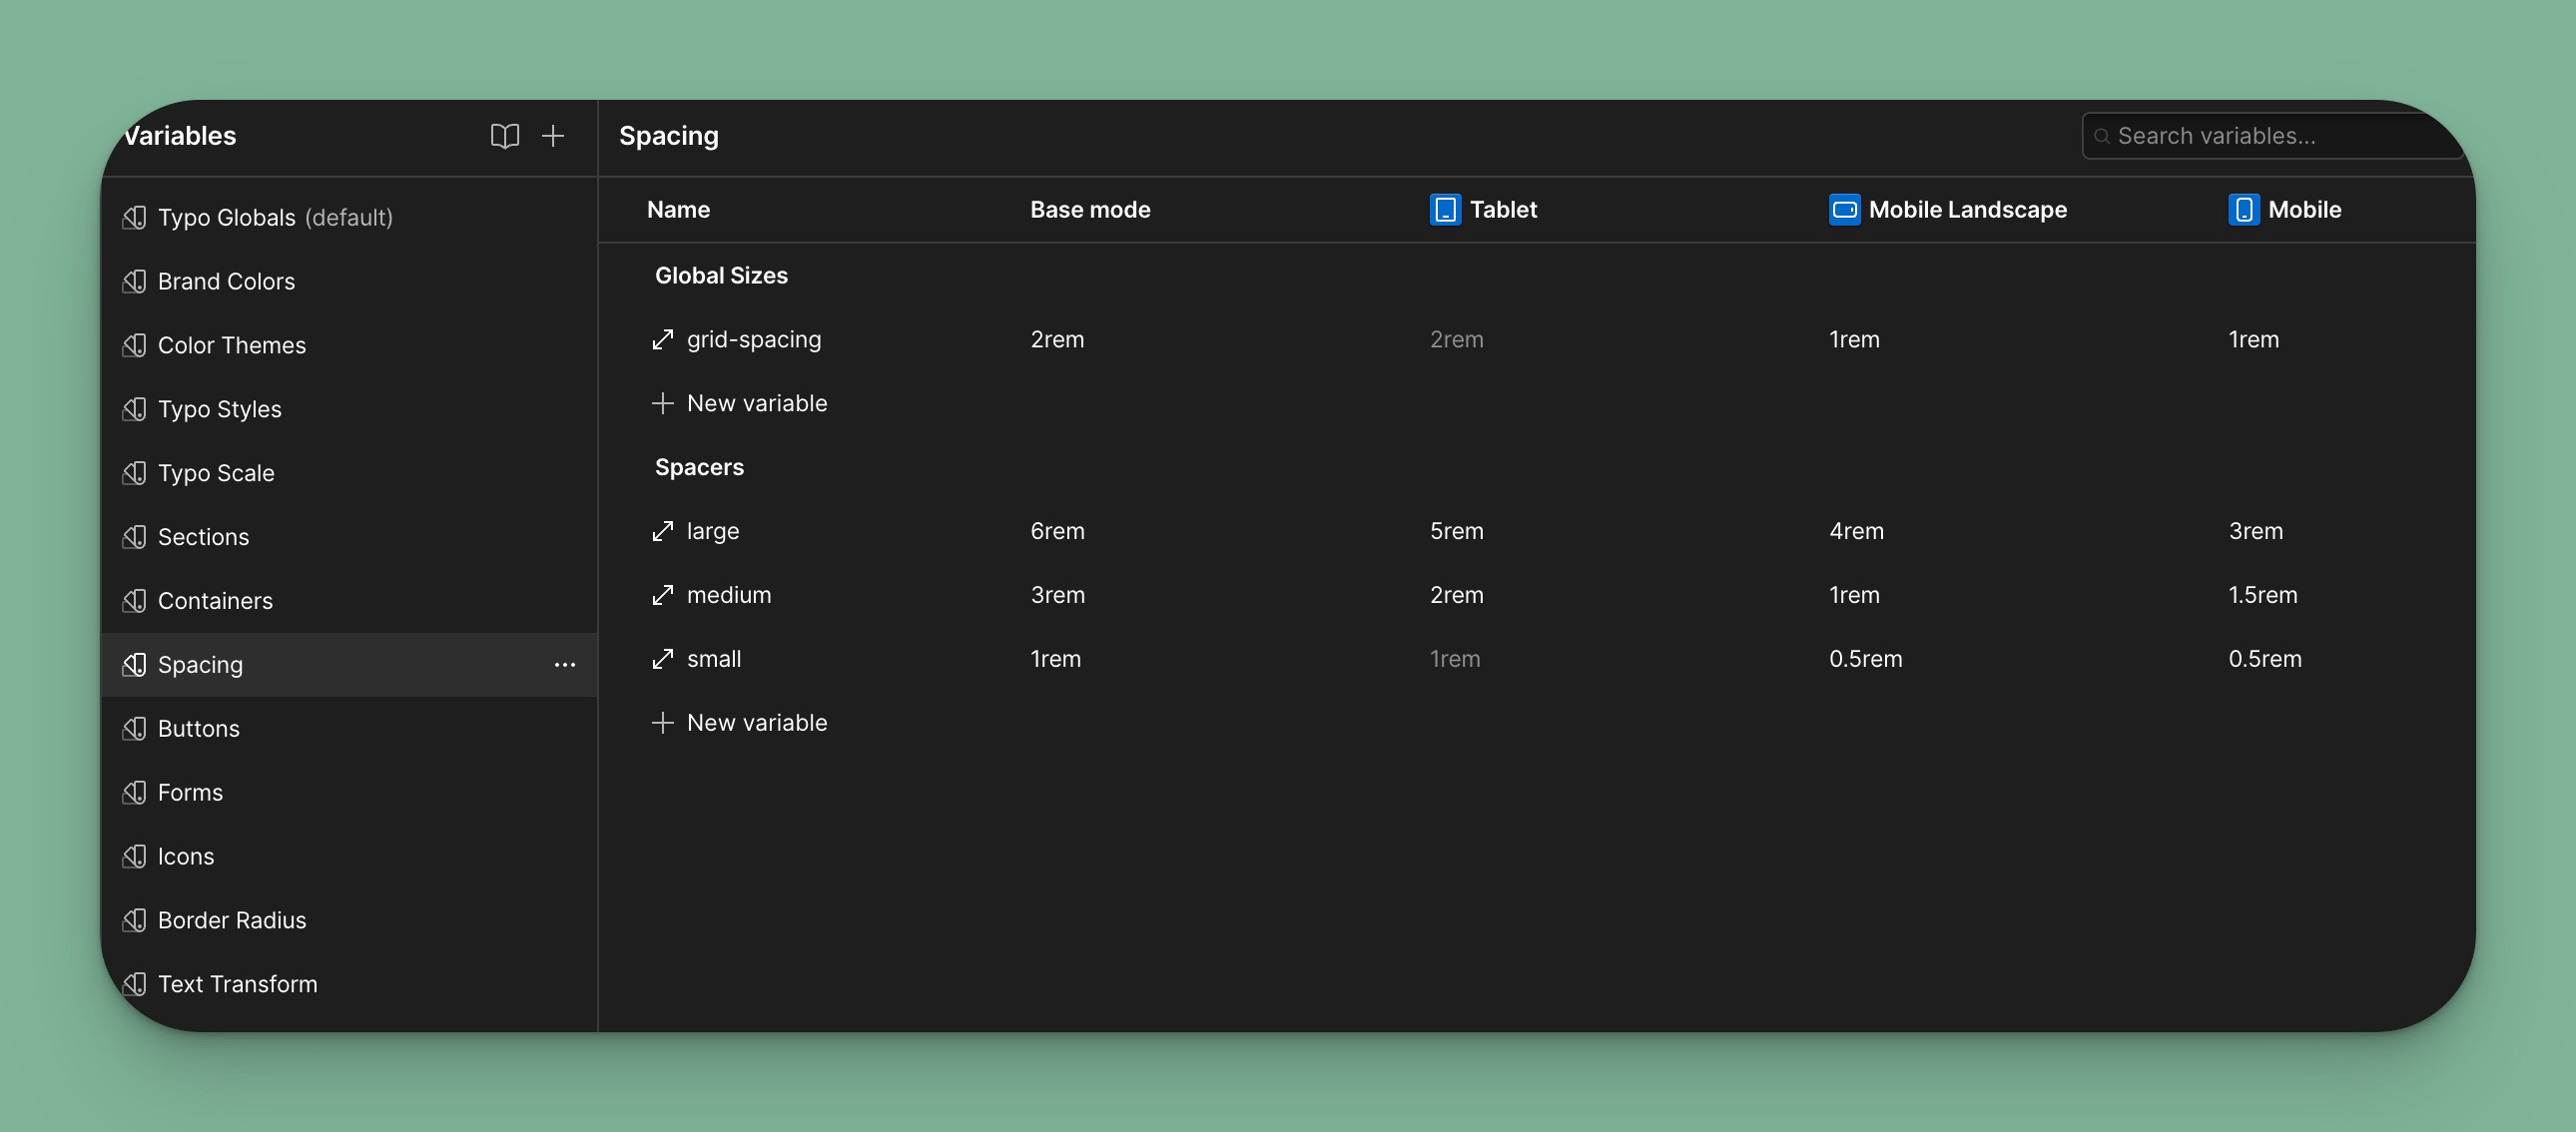Screen dimensions: 2576x1132
Task: Click the large spacer size icon
Action: tap(662, 531)
